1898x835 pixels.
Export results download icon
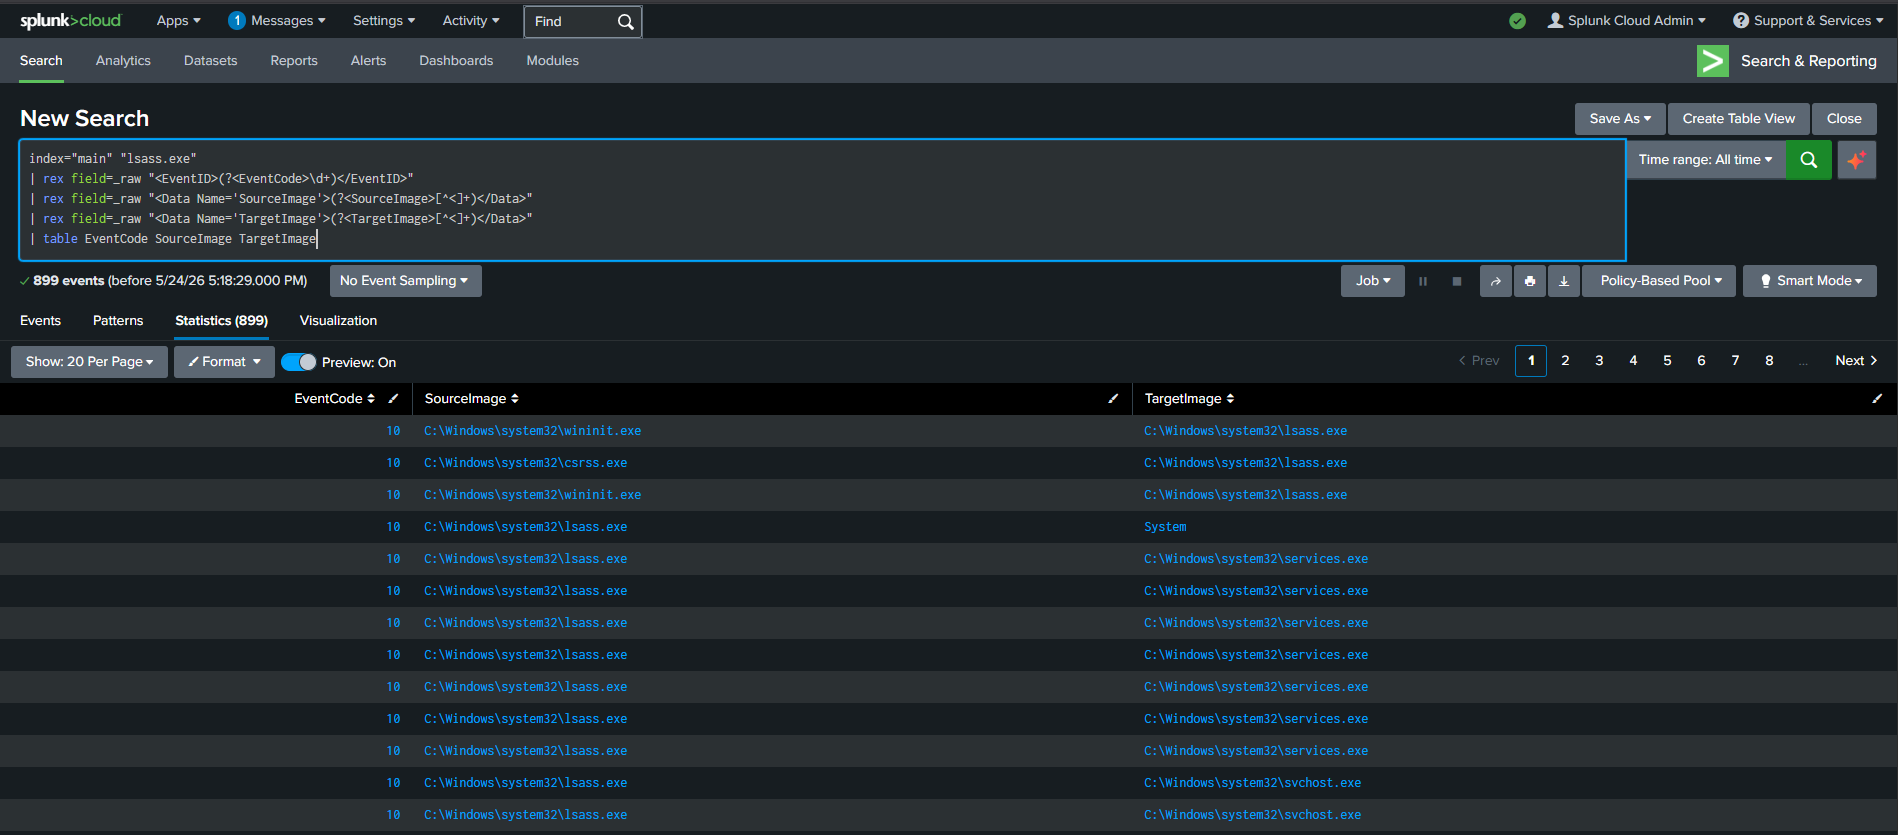[1564, 281]
